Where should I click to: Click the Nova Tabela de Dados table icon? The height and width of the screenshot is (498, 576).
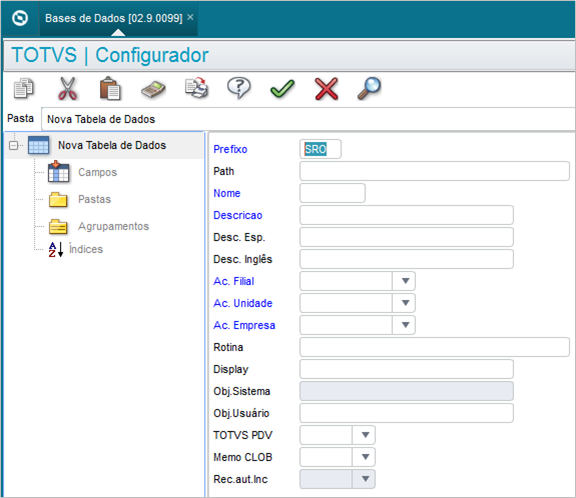pyautogui.click(x=39, y=145)
